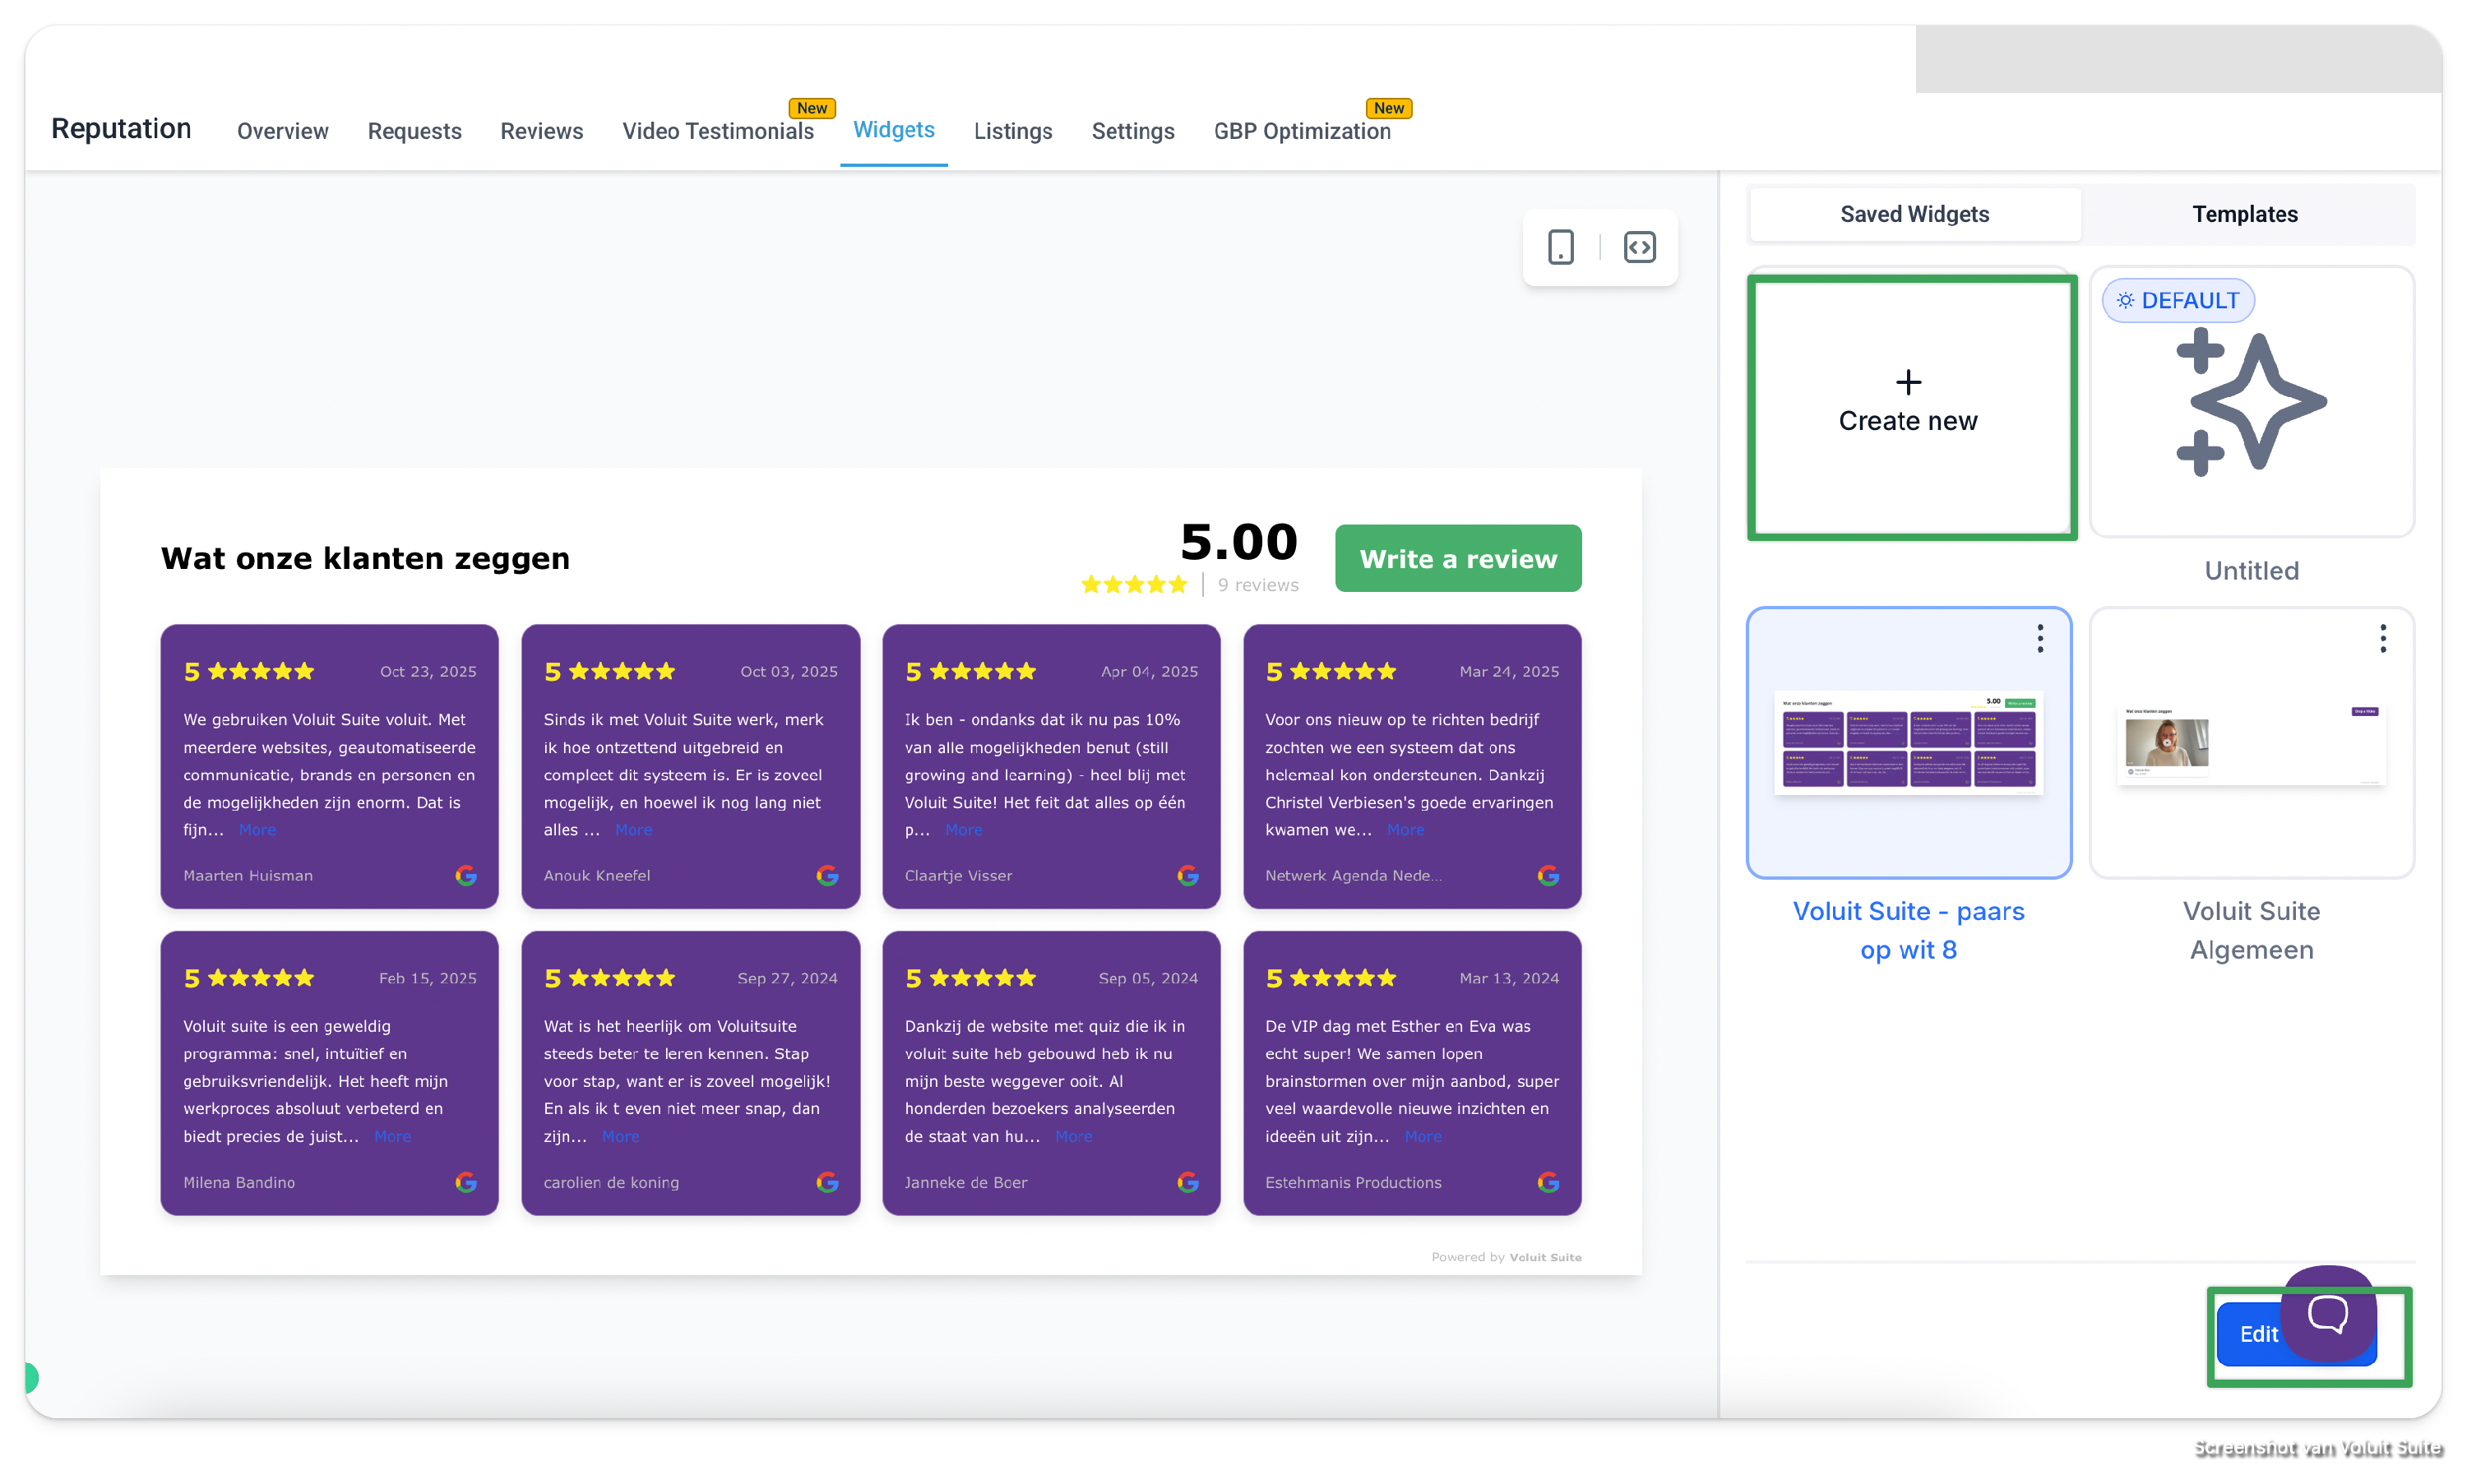Expand Maarten Huisman review with More
Screen dimensions: 2467x1484
tap(257, 830)
